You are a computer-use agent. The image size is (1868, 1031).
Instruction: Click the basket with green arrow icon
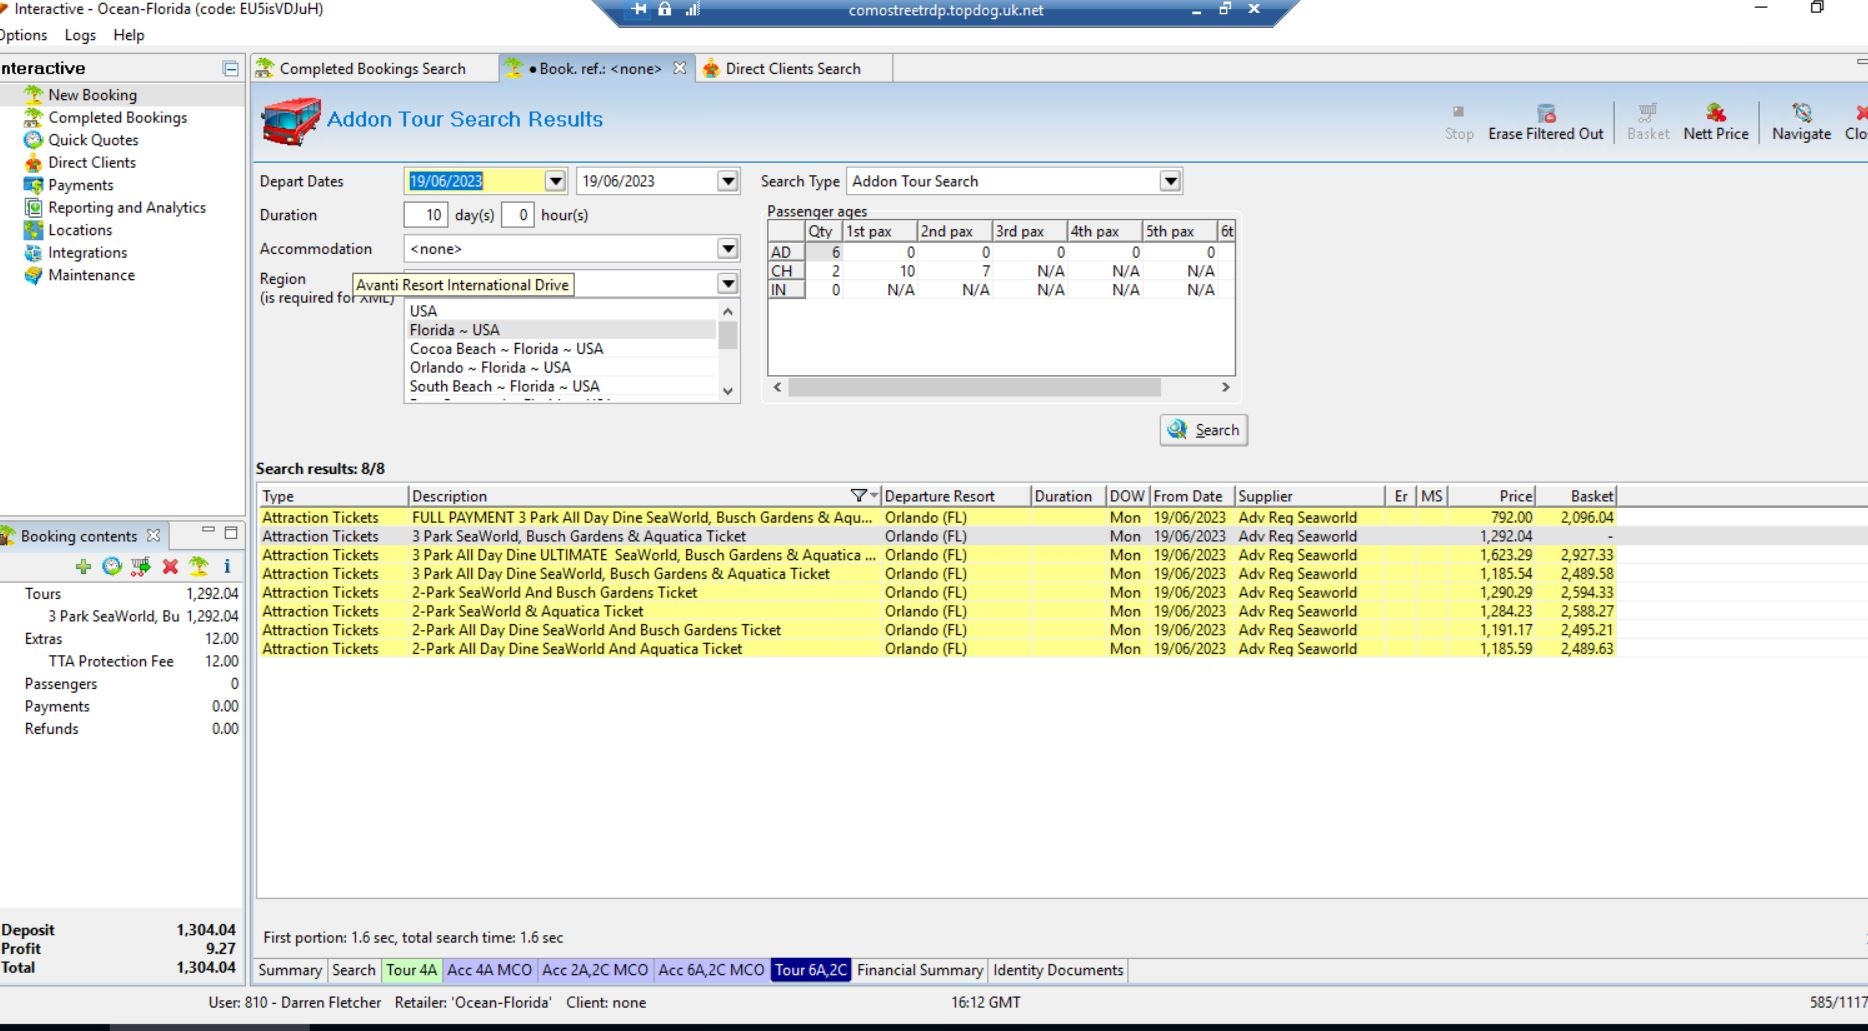pyautogui.click(x=141, y=566)
